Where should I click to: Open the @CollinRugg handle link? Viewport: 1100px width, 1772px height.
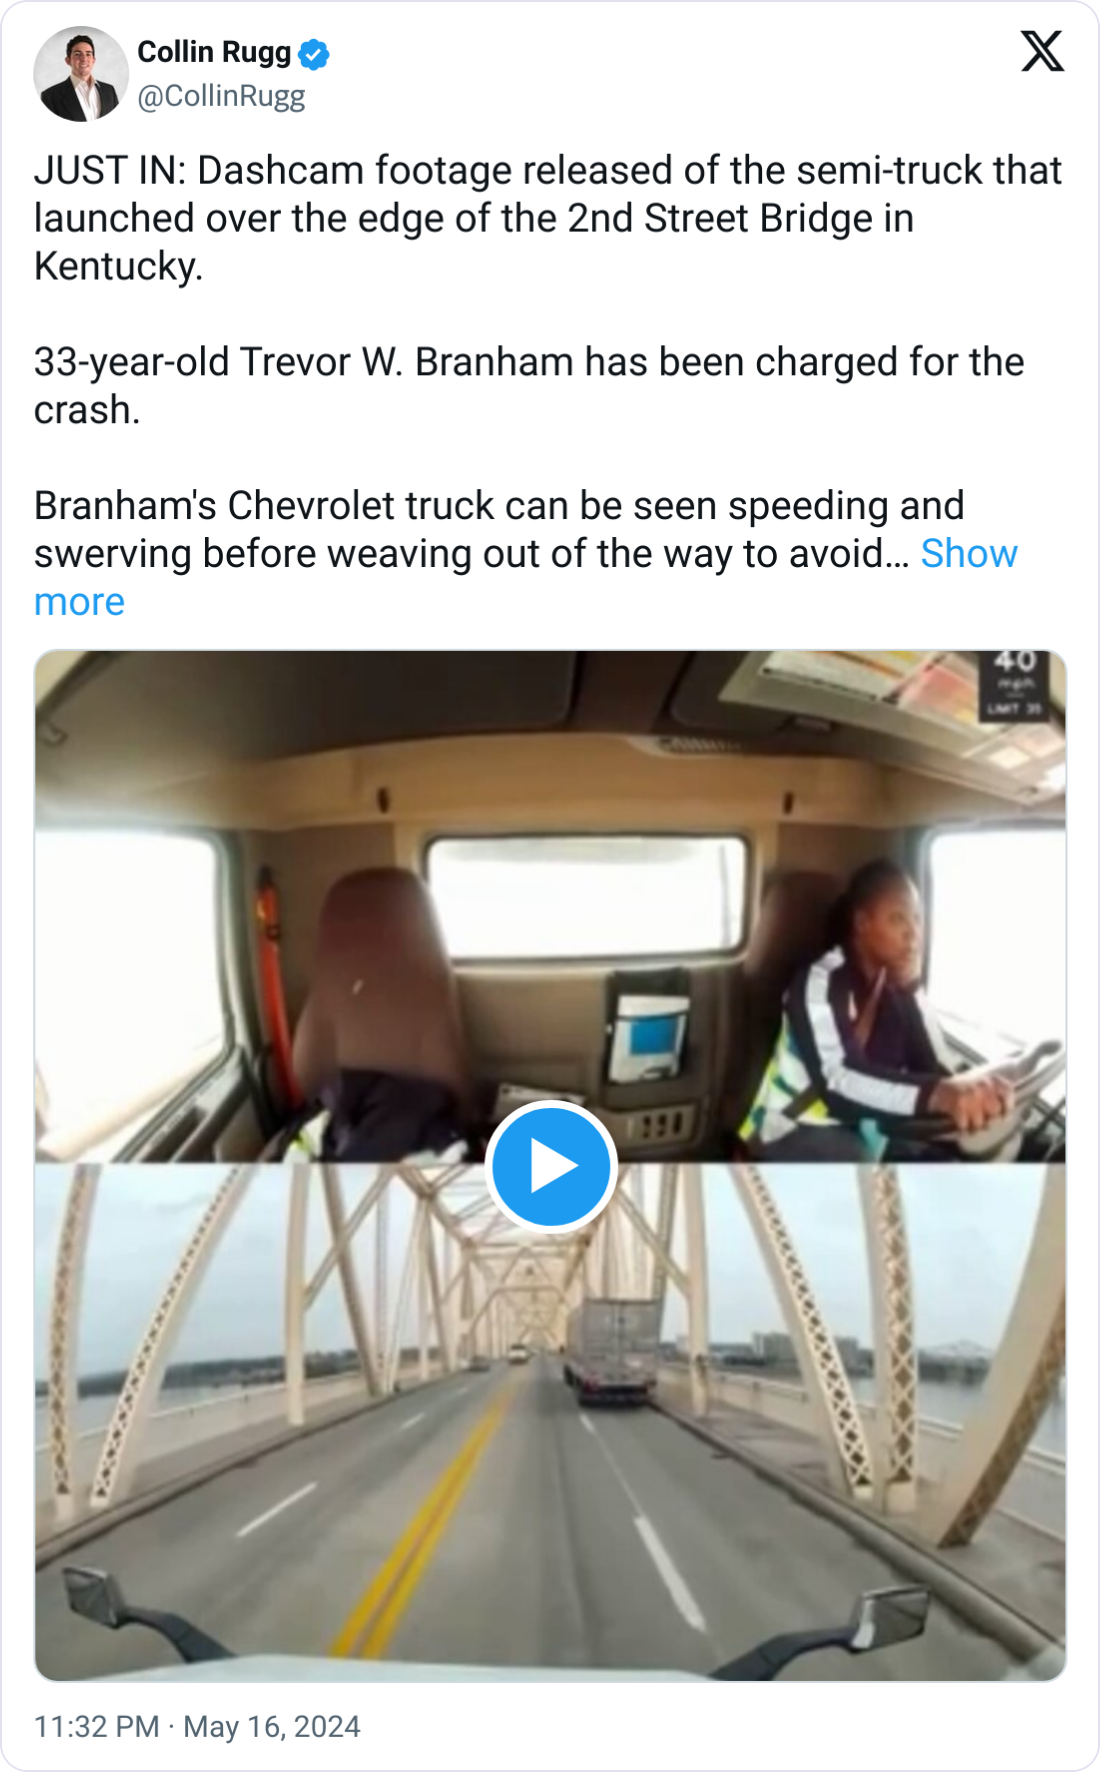(221, 96)
